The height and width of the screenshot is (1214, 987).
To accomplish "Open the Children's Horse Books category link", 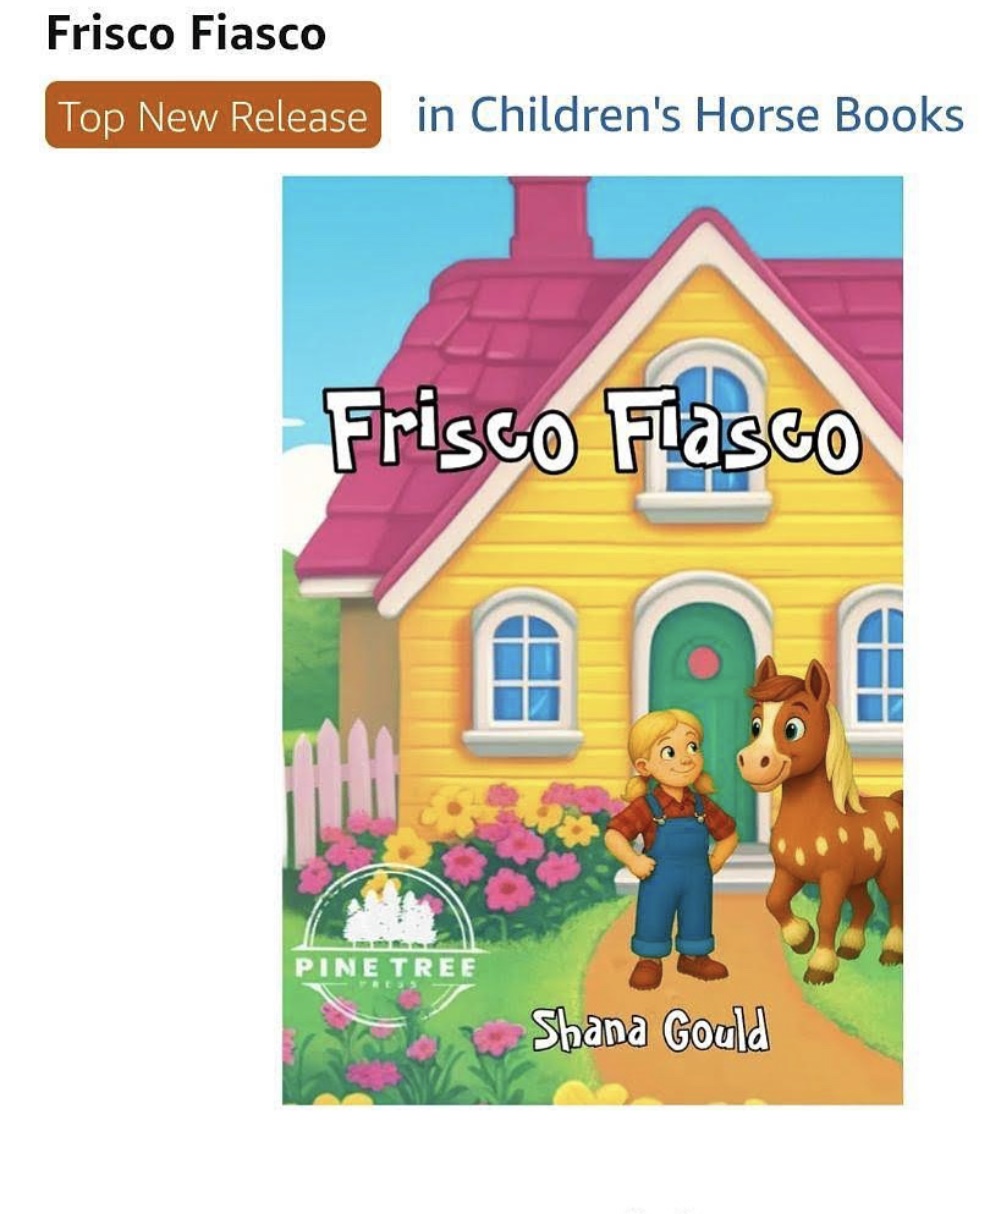I will tap(690, 116).
